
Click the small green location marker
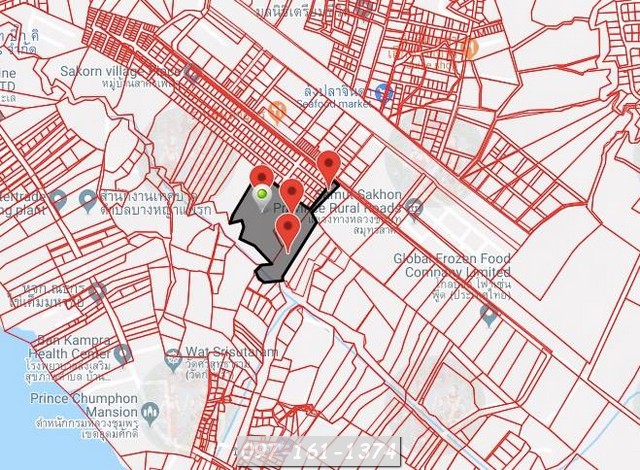click(x=262, y=194)
